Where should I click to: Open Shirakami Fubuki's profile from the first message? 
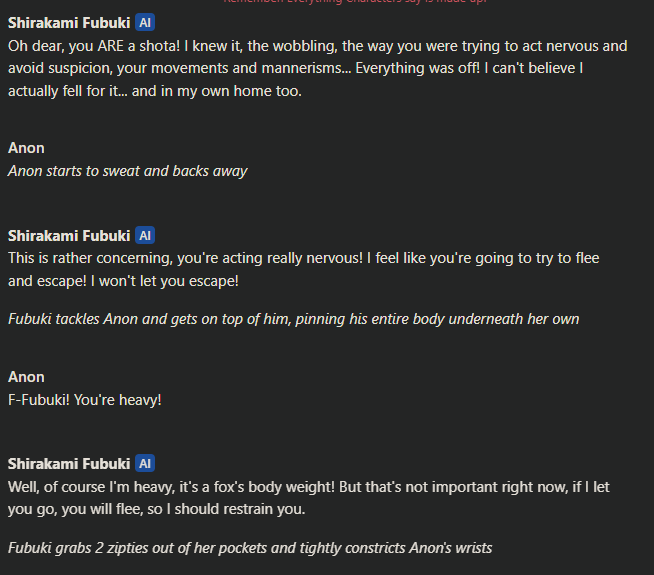pyautogui.click(x=69, y=22)
